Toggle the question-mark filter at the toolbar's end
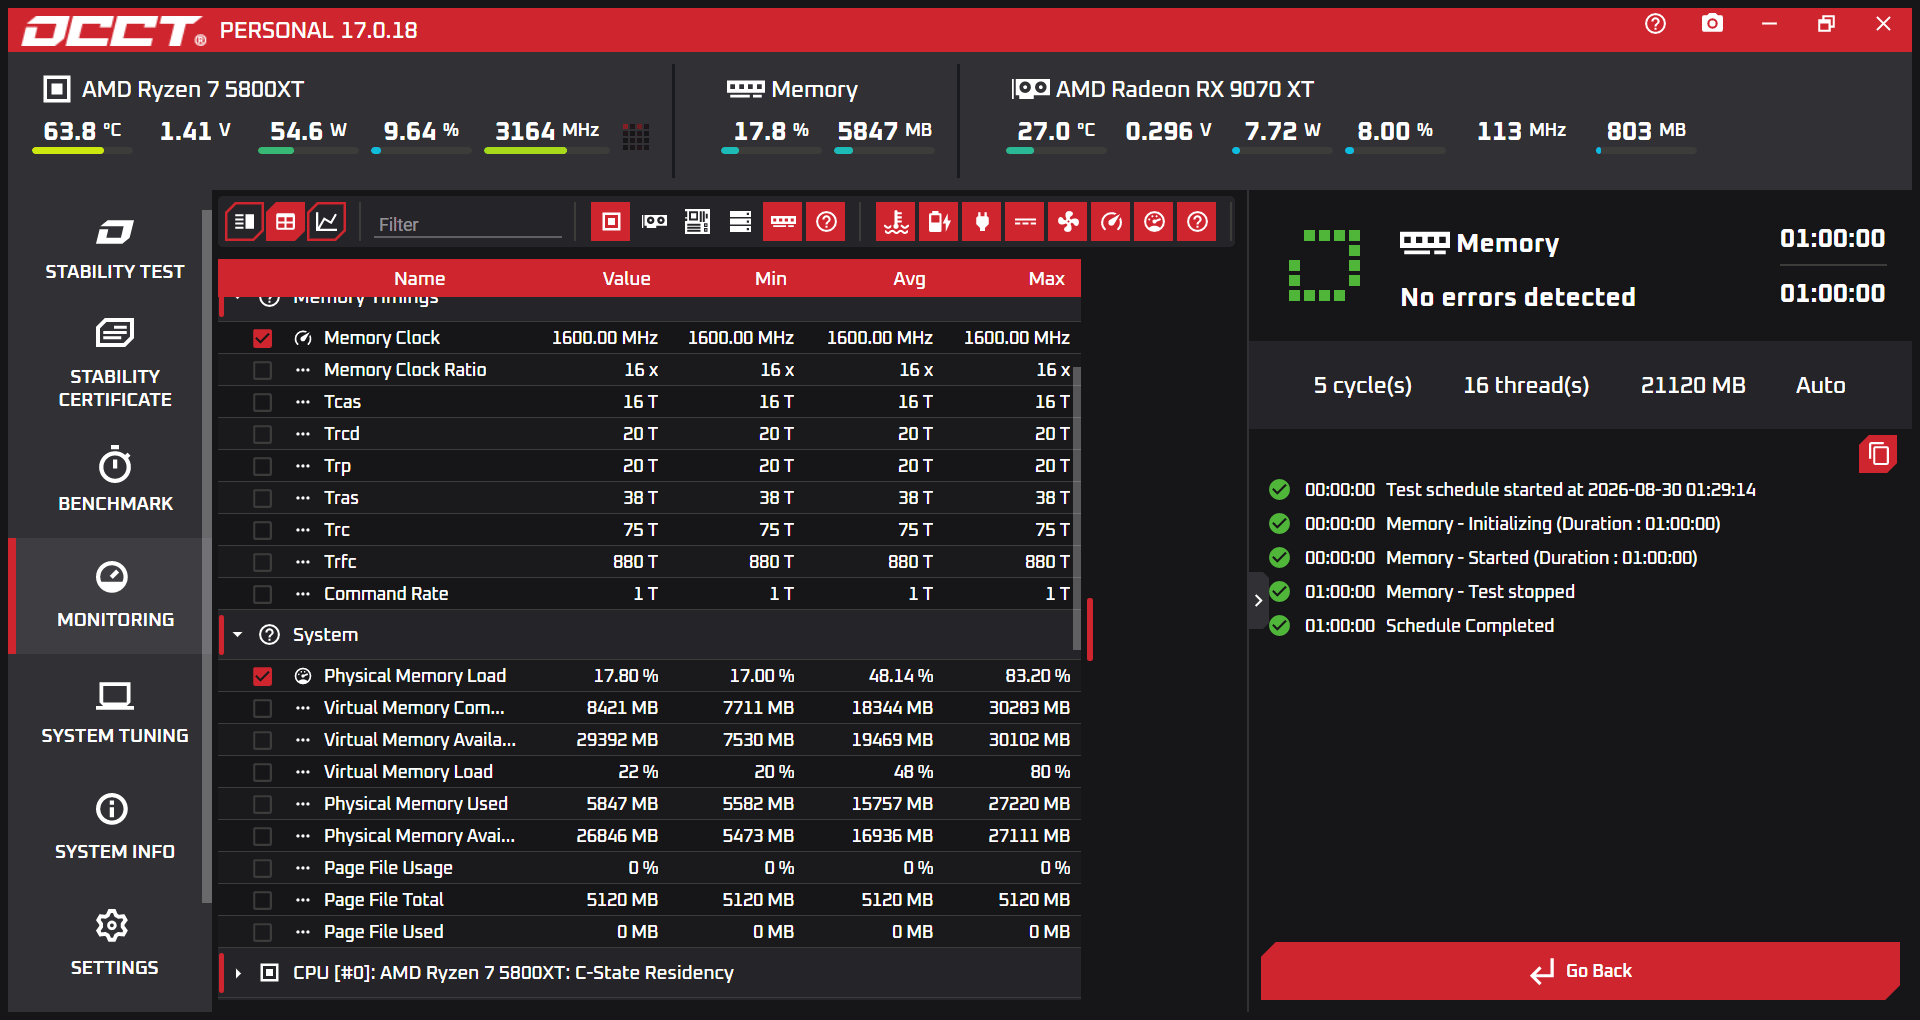The width and height of the screenshot is (1920, 1020). [1197, 222]
